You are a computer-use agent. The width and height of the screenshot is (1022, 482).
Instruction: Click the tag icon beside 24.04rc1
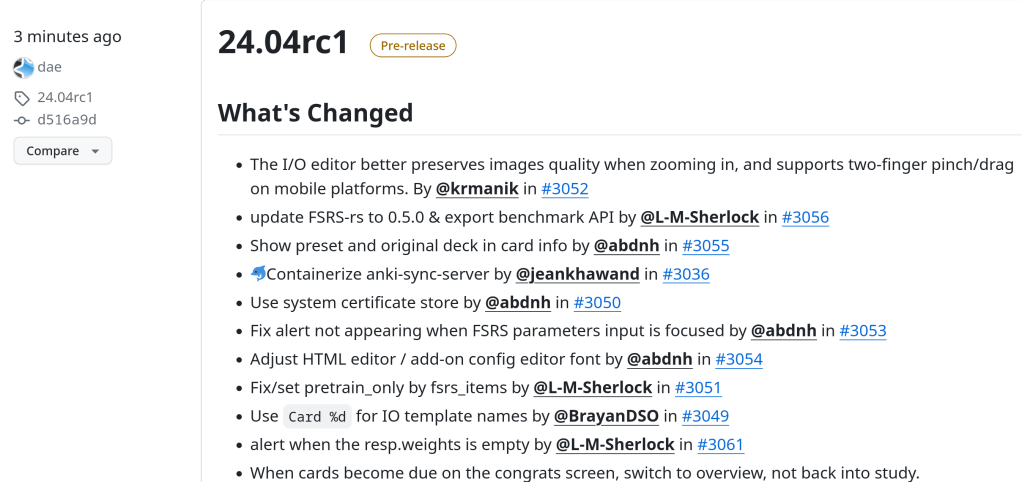pos(22,98)
